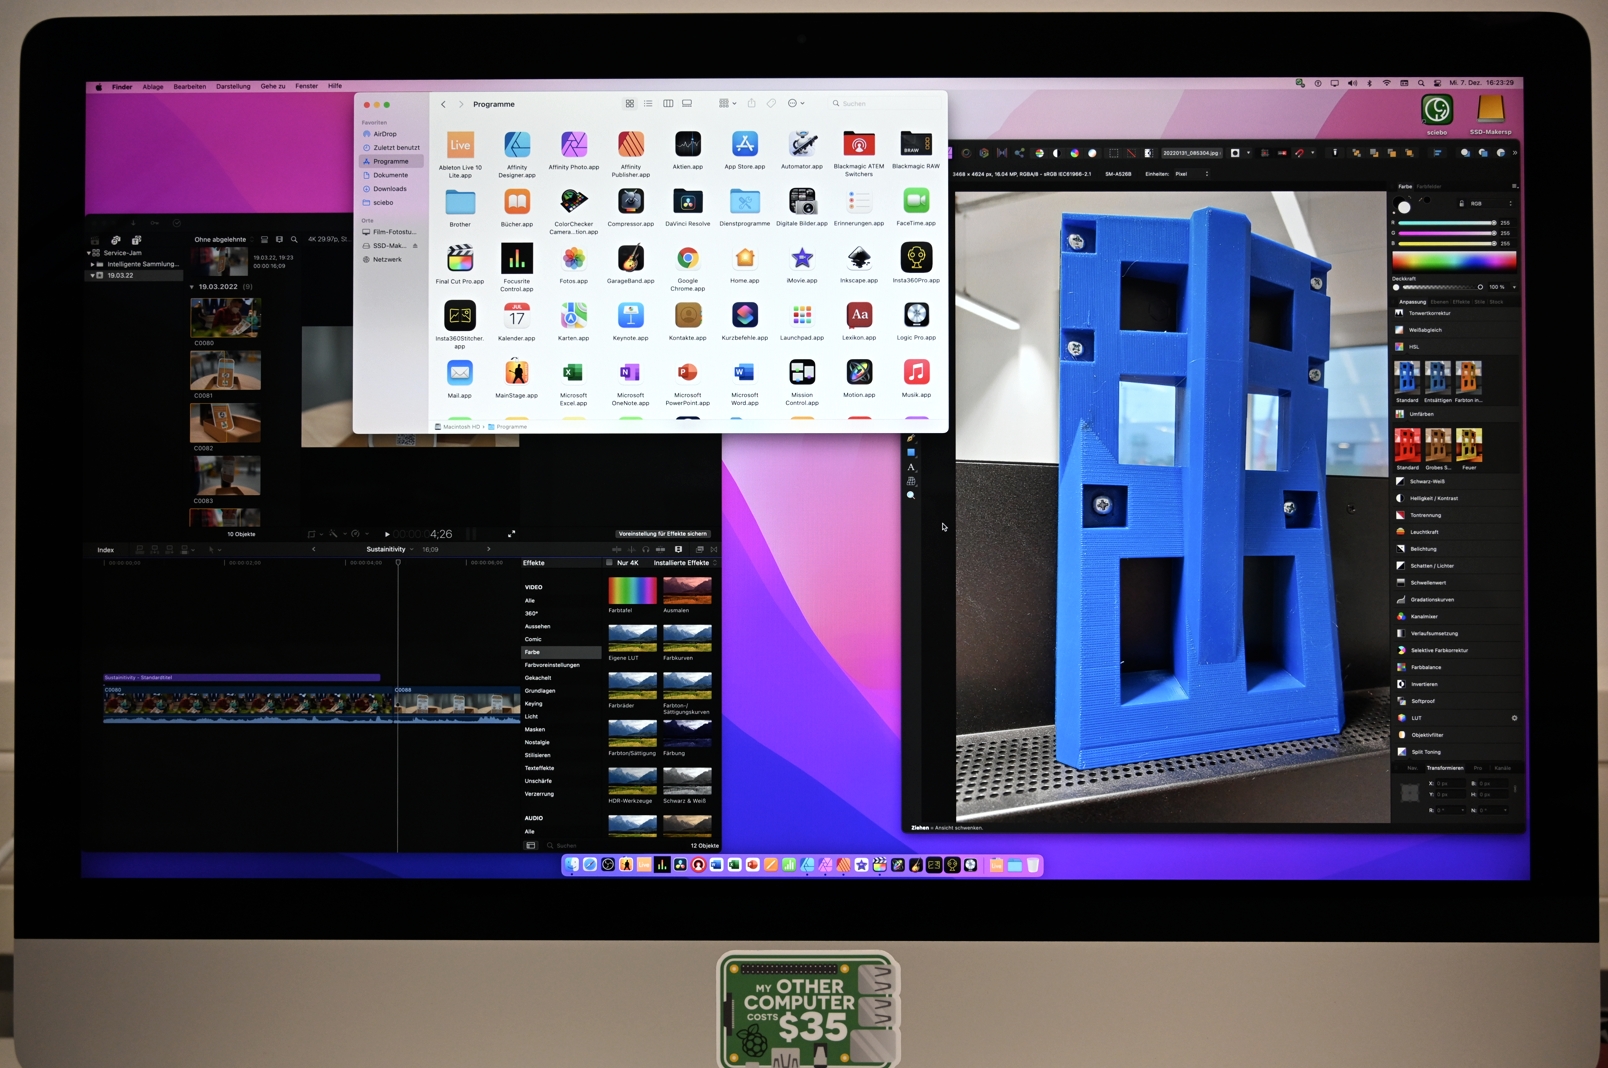Open Logic Pro app icon
The width and height of the screenshot is (1608, 1068).
pos(916,316)
